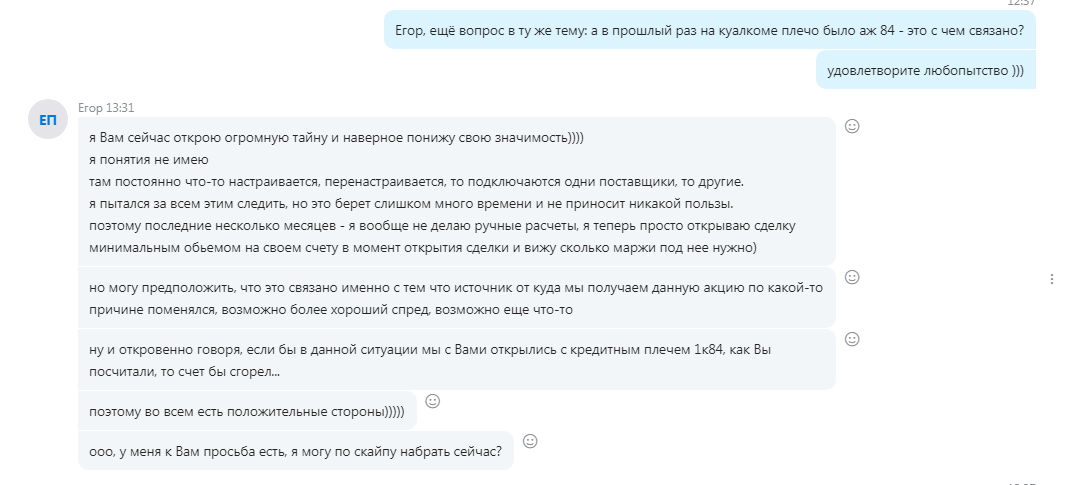The height and width of the screenshot is (485, 1082).
Task: Click the line about 'ручные расчеты'
Action: tap(442, 226)
